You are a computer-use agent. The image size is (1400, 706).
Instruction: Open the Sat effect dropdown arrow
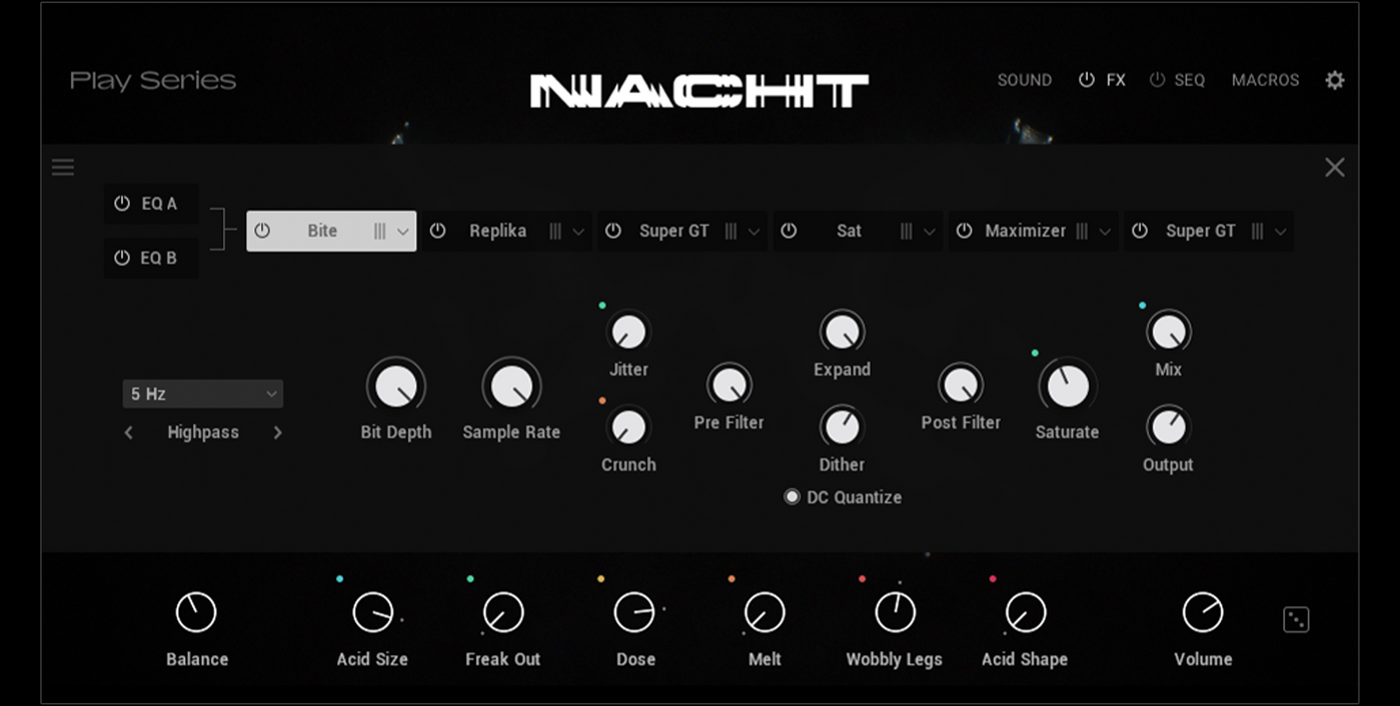[929, 231]
